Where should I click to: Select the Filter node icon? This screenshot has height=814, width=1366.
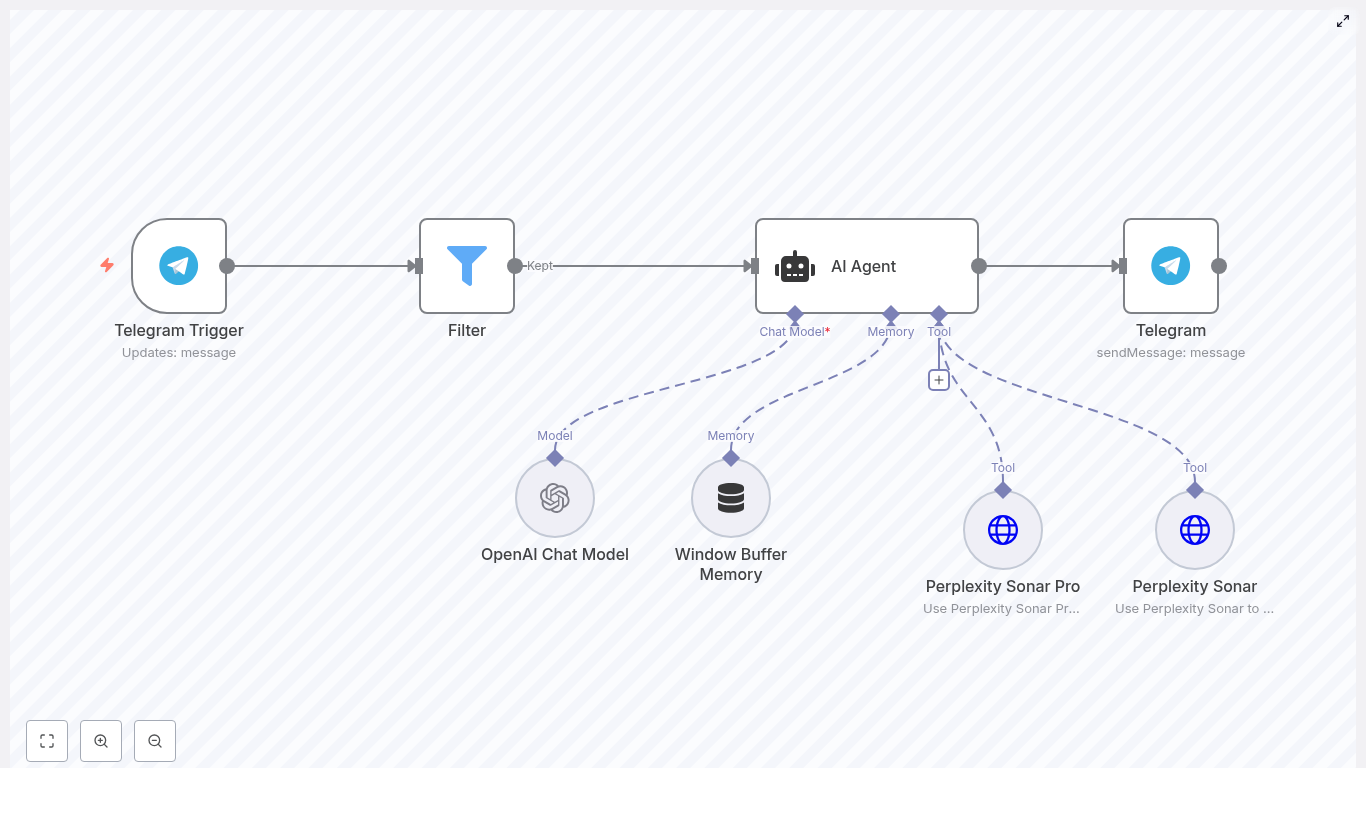click(x=466, y=266)
